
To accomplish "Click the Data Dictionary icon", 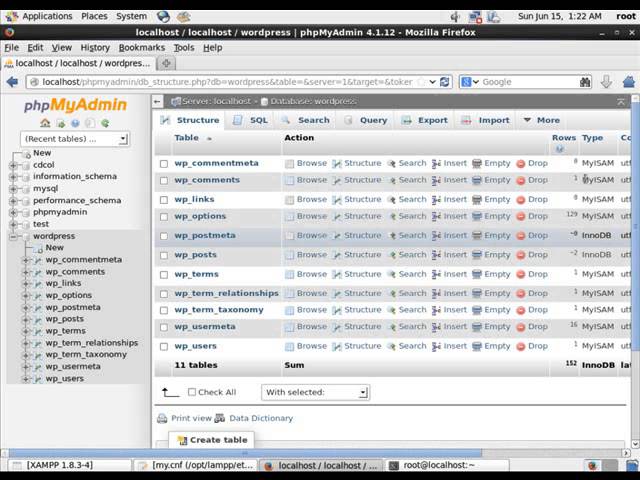I will [220, 418].
